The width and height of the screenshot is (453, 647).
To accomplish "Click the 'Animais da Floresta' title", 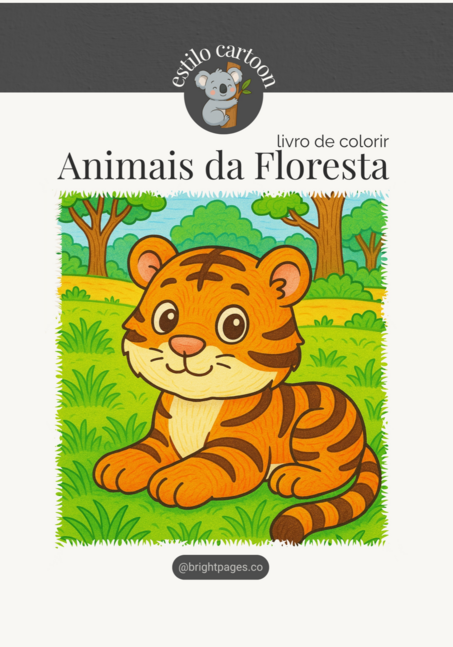I will pyautogui.click(x=223, y=166).
